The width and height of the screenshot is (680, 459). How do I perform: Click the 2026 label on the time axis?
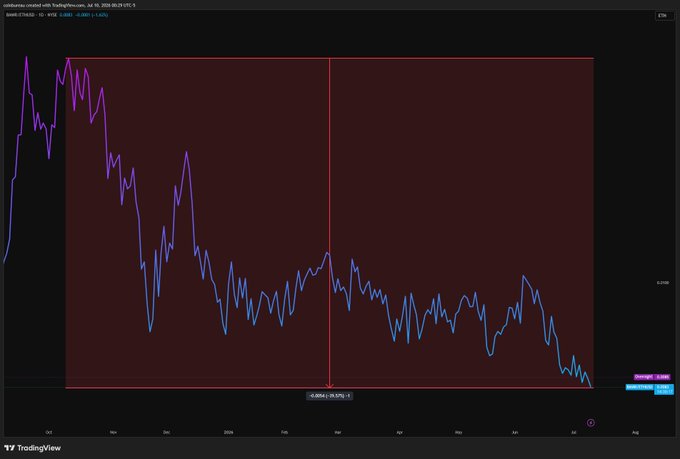[x=229, y=432]
